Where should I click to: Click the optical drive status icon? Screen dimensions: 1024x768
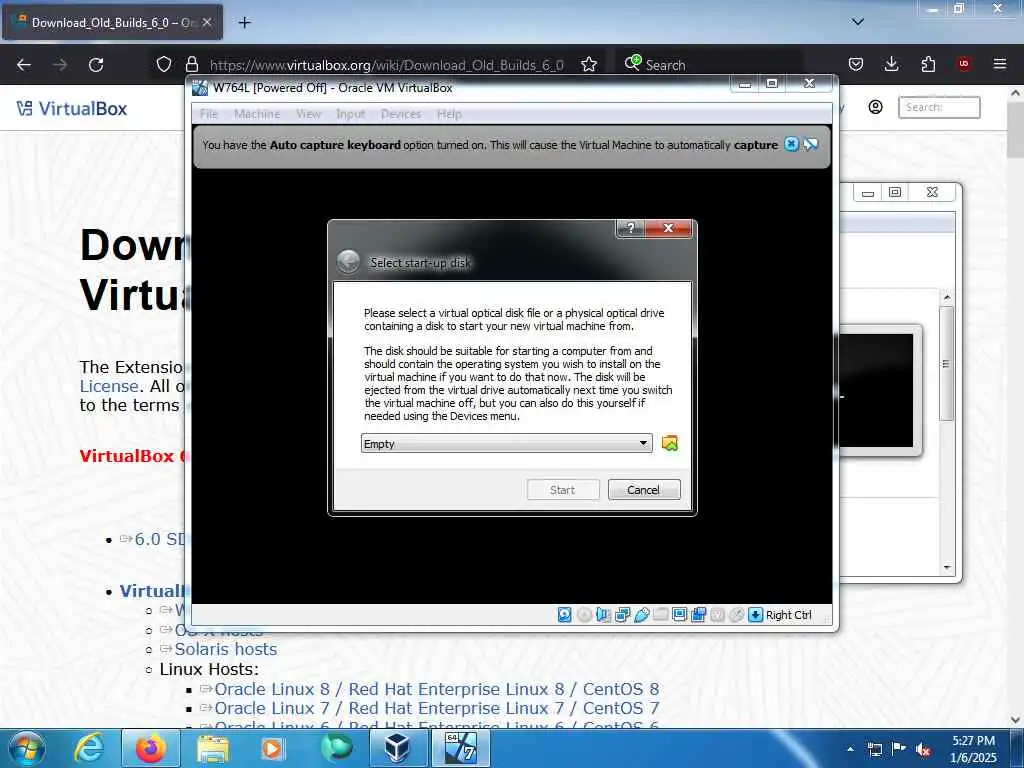tap(584, 615)
